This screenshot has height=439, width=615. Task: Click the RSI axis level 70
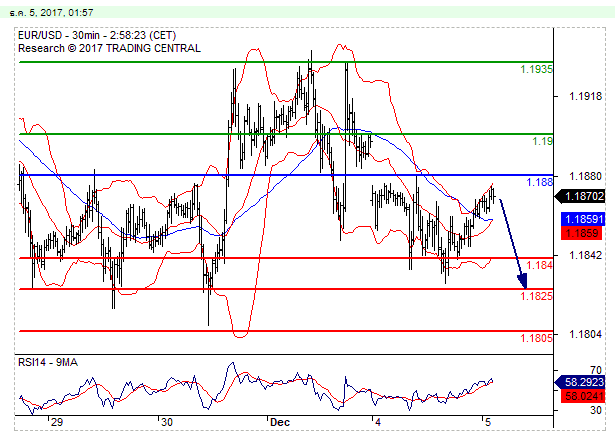(x=596, y=370)
